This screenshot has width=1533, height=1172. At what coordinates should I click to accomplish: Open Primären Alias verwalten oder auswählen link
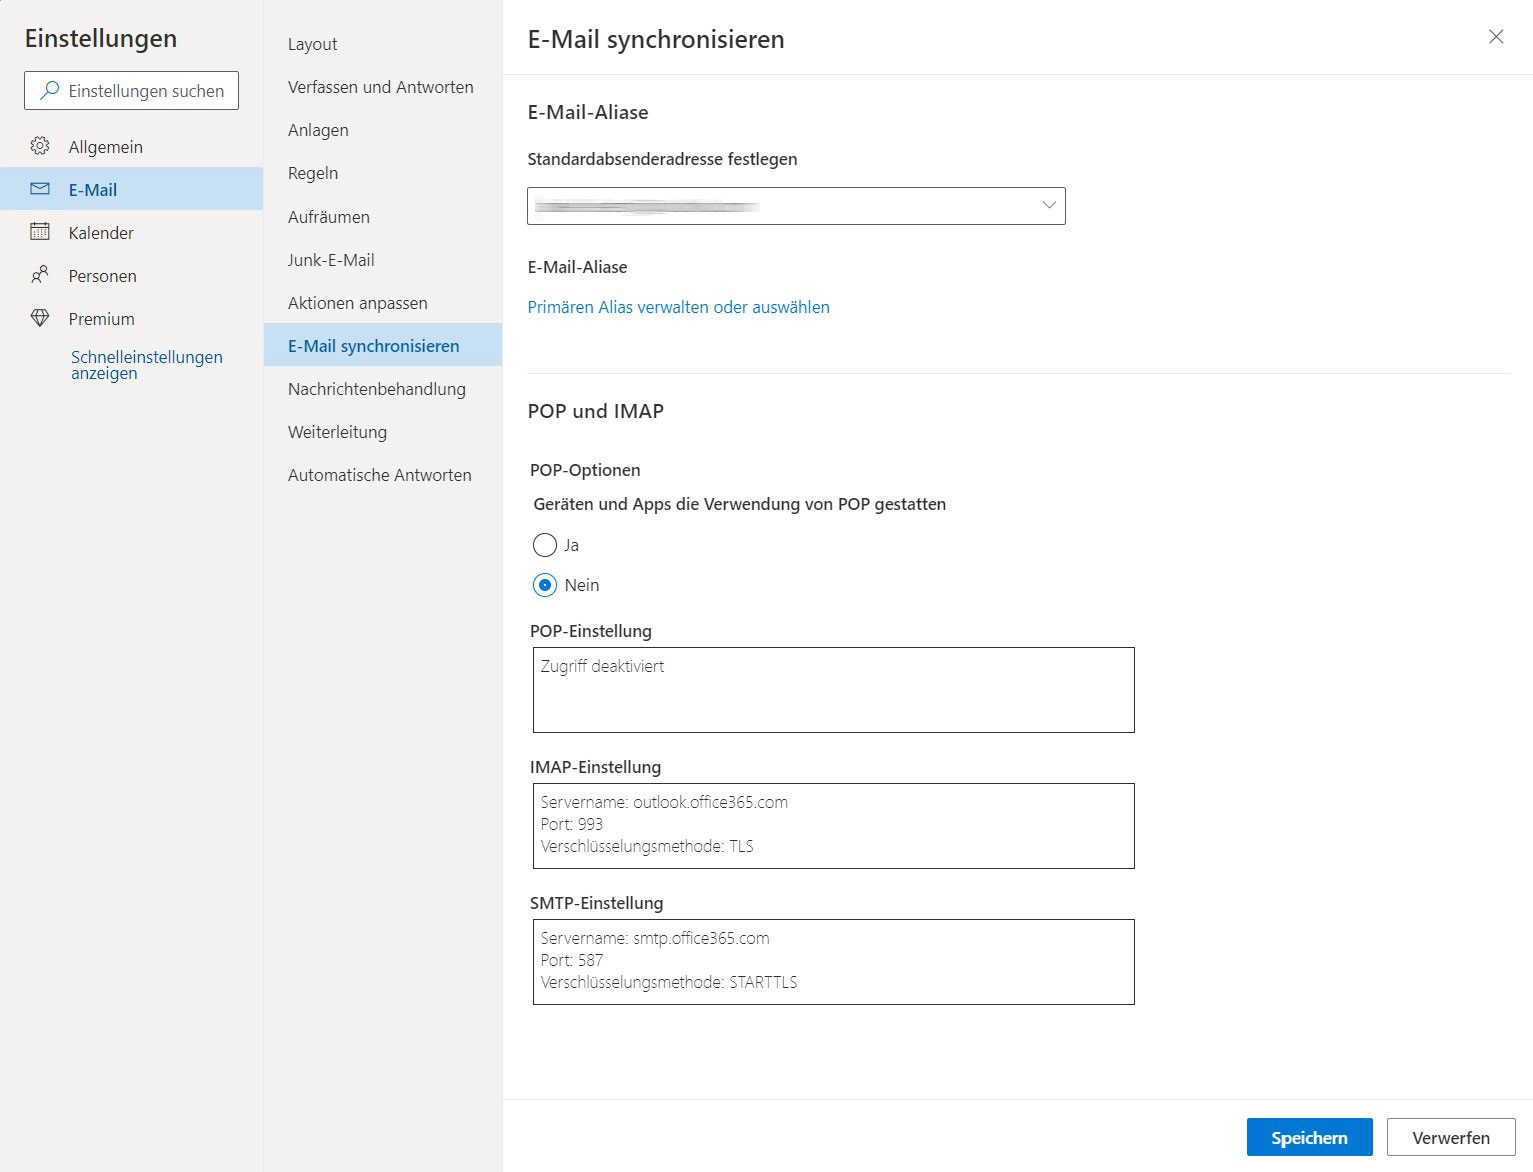(x=678, y=307)
